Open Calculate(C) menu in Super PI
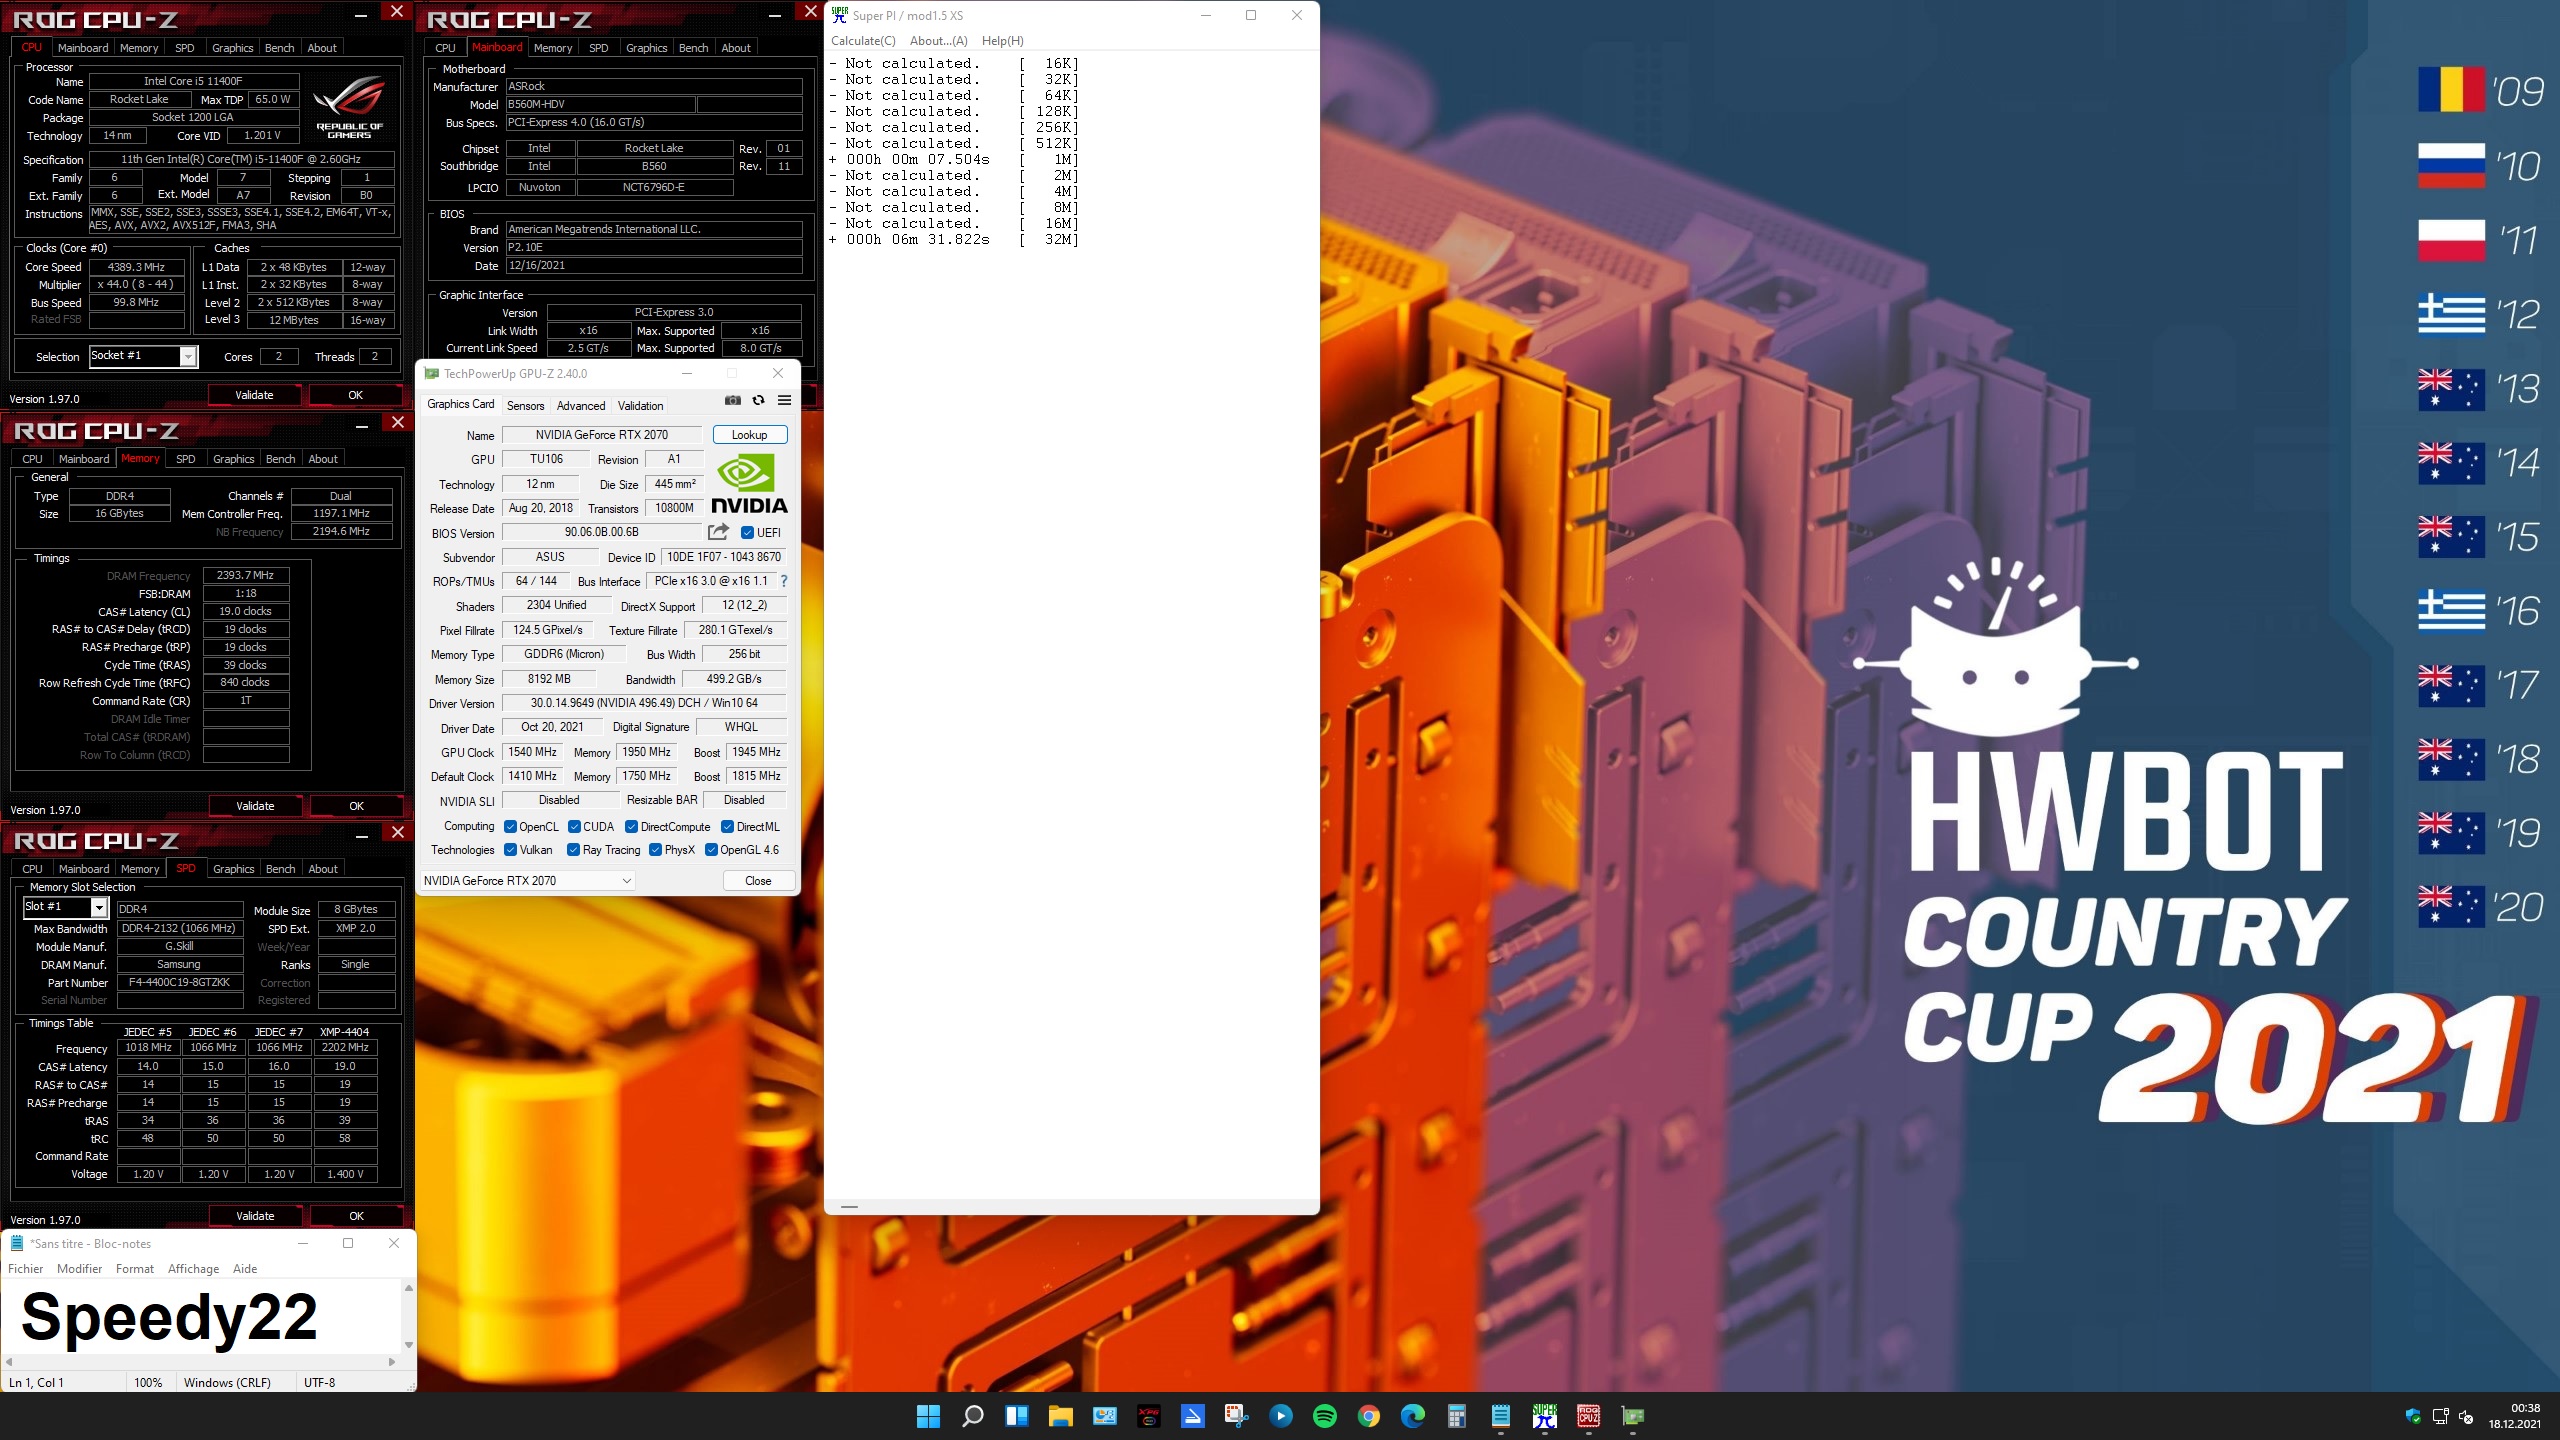Image resolution: width=2560 pixels, height=1440 pixels. tap(863, 41)
